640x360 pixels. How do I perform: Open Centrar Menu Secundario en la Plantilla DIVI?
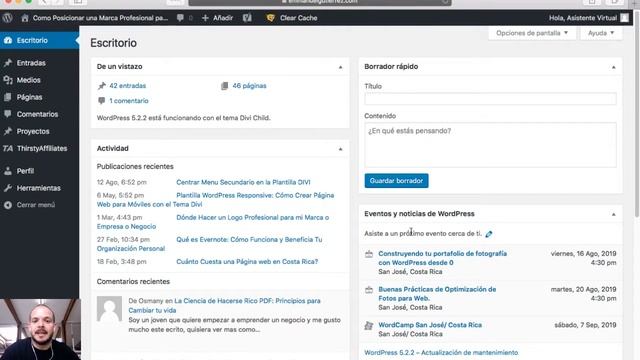coord(243,182)
